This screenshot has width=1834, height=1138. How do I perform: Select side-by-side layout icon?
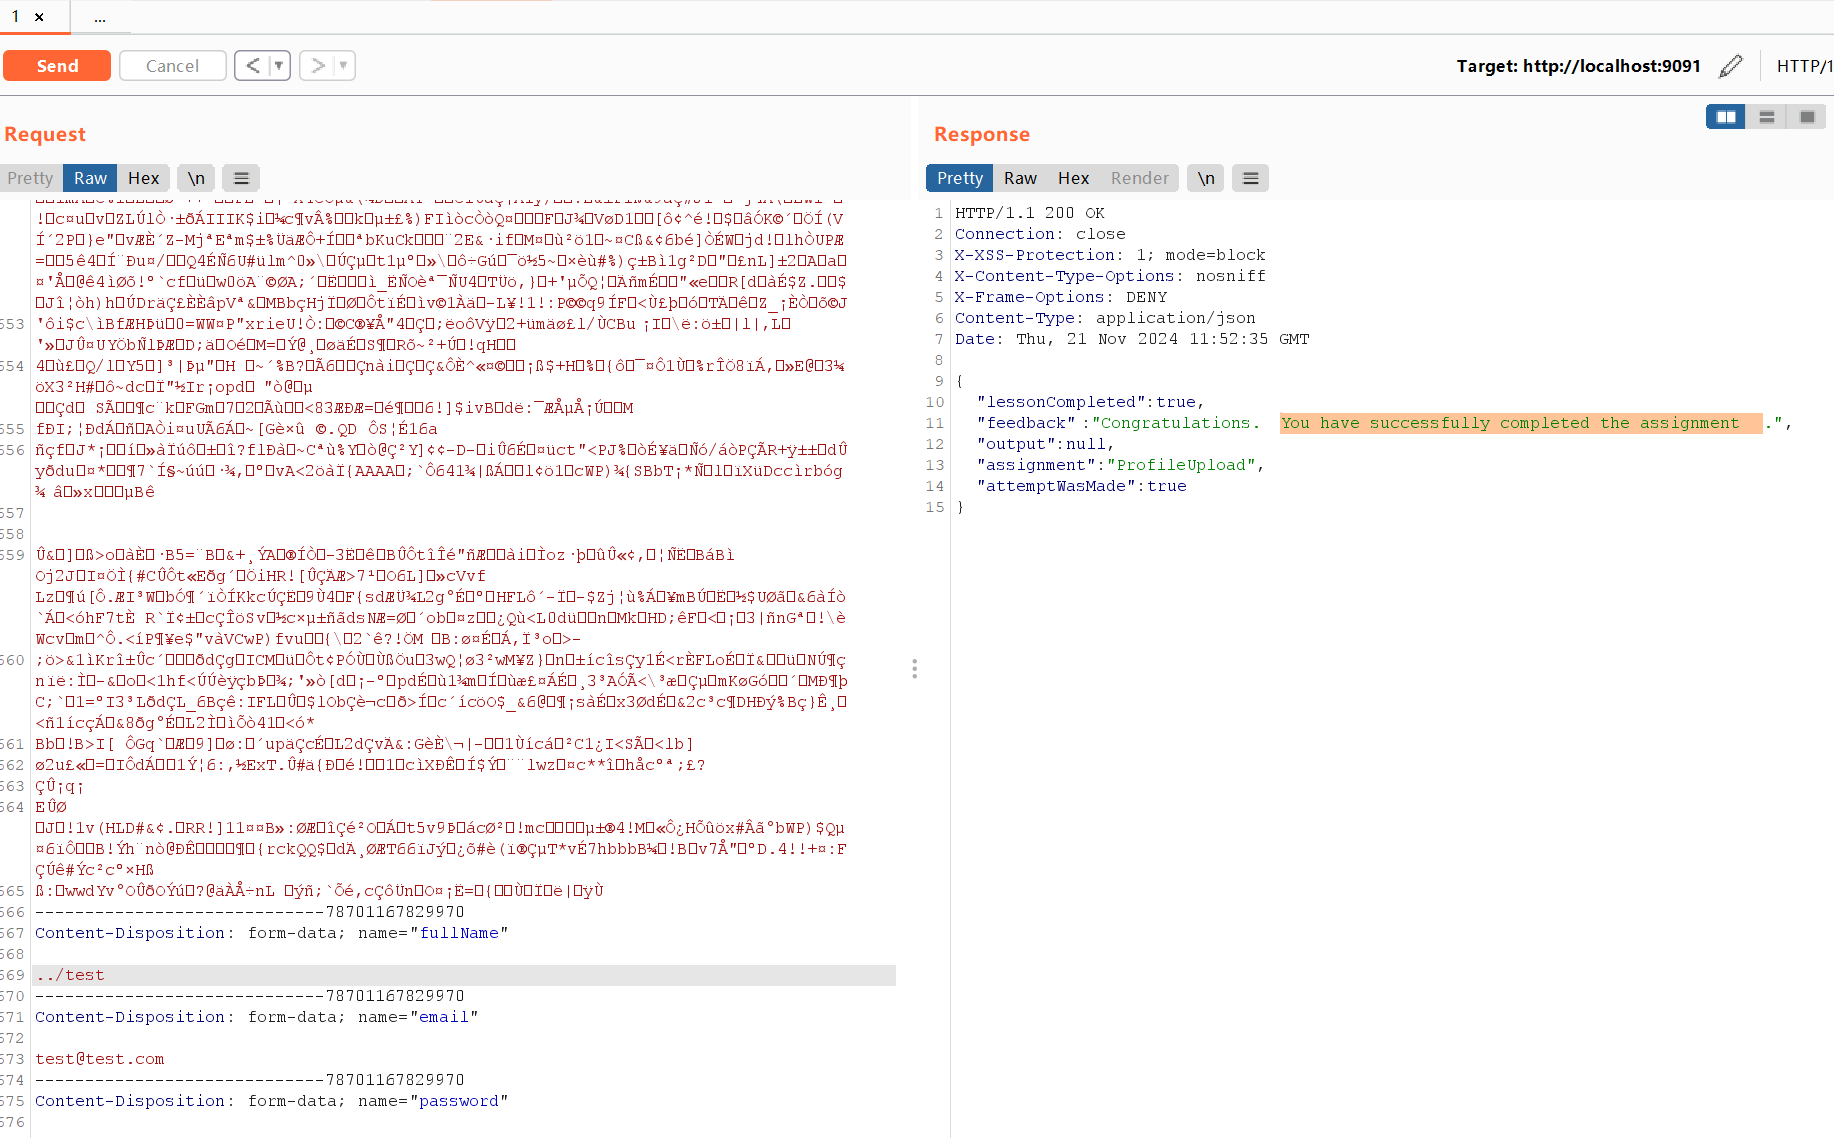[1726, 117]
